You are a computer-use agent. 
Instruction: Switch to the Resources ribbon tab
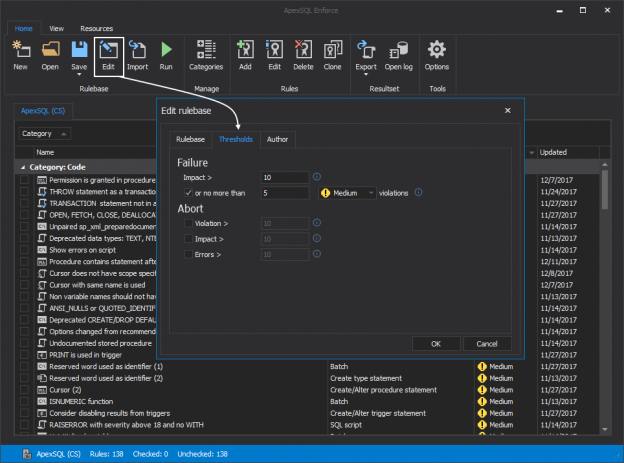(x=97, y=28)
